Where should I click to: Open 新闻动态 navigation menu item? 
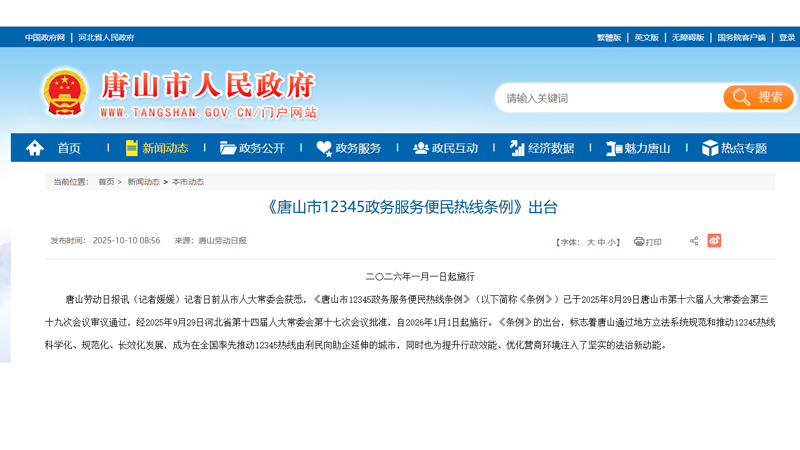tap(165, 148)
